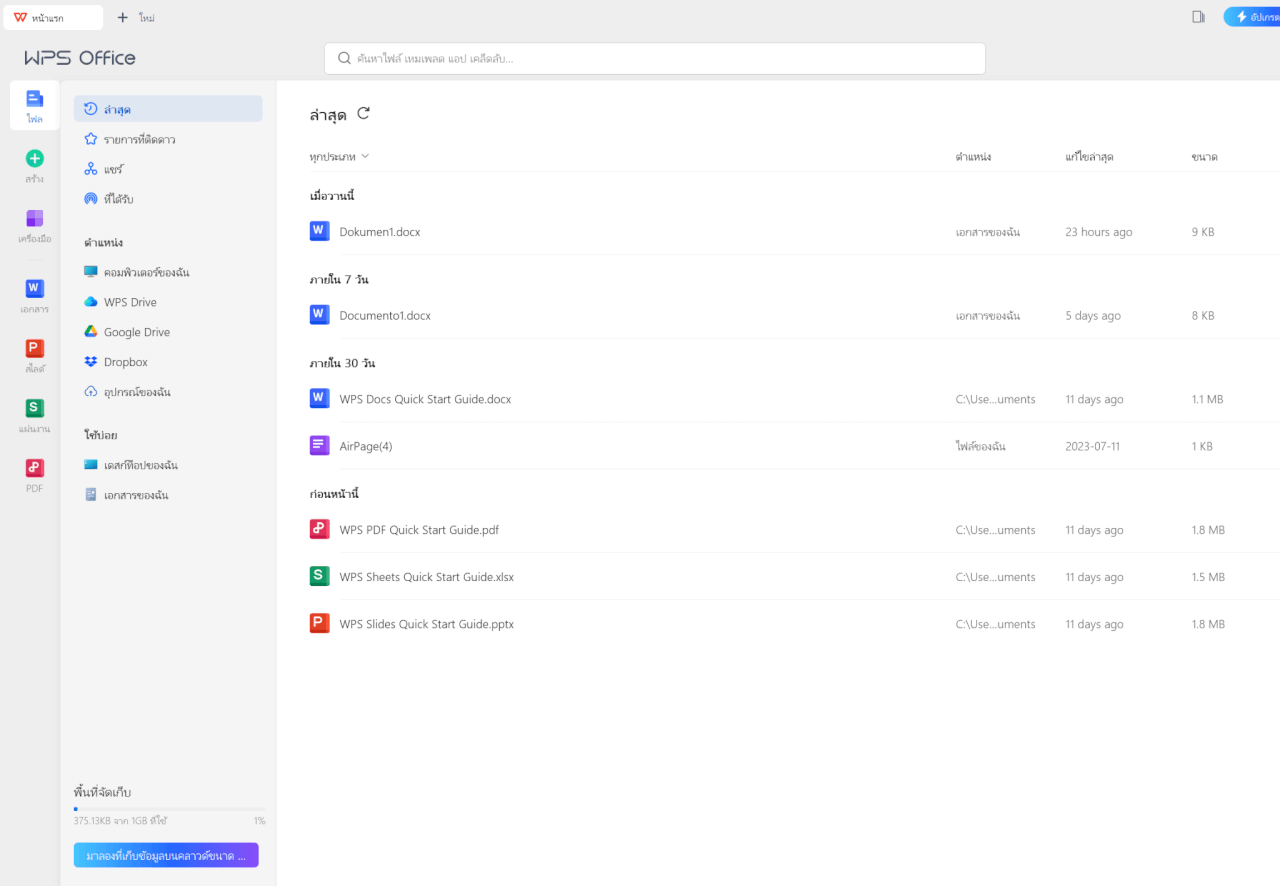Open Google Drive location
This screenshot has width=1280, height=886.
[168, 332]
